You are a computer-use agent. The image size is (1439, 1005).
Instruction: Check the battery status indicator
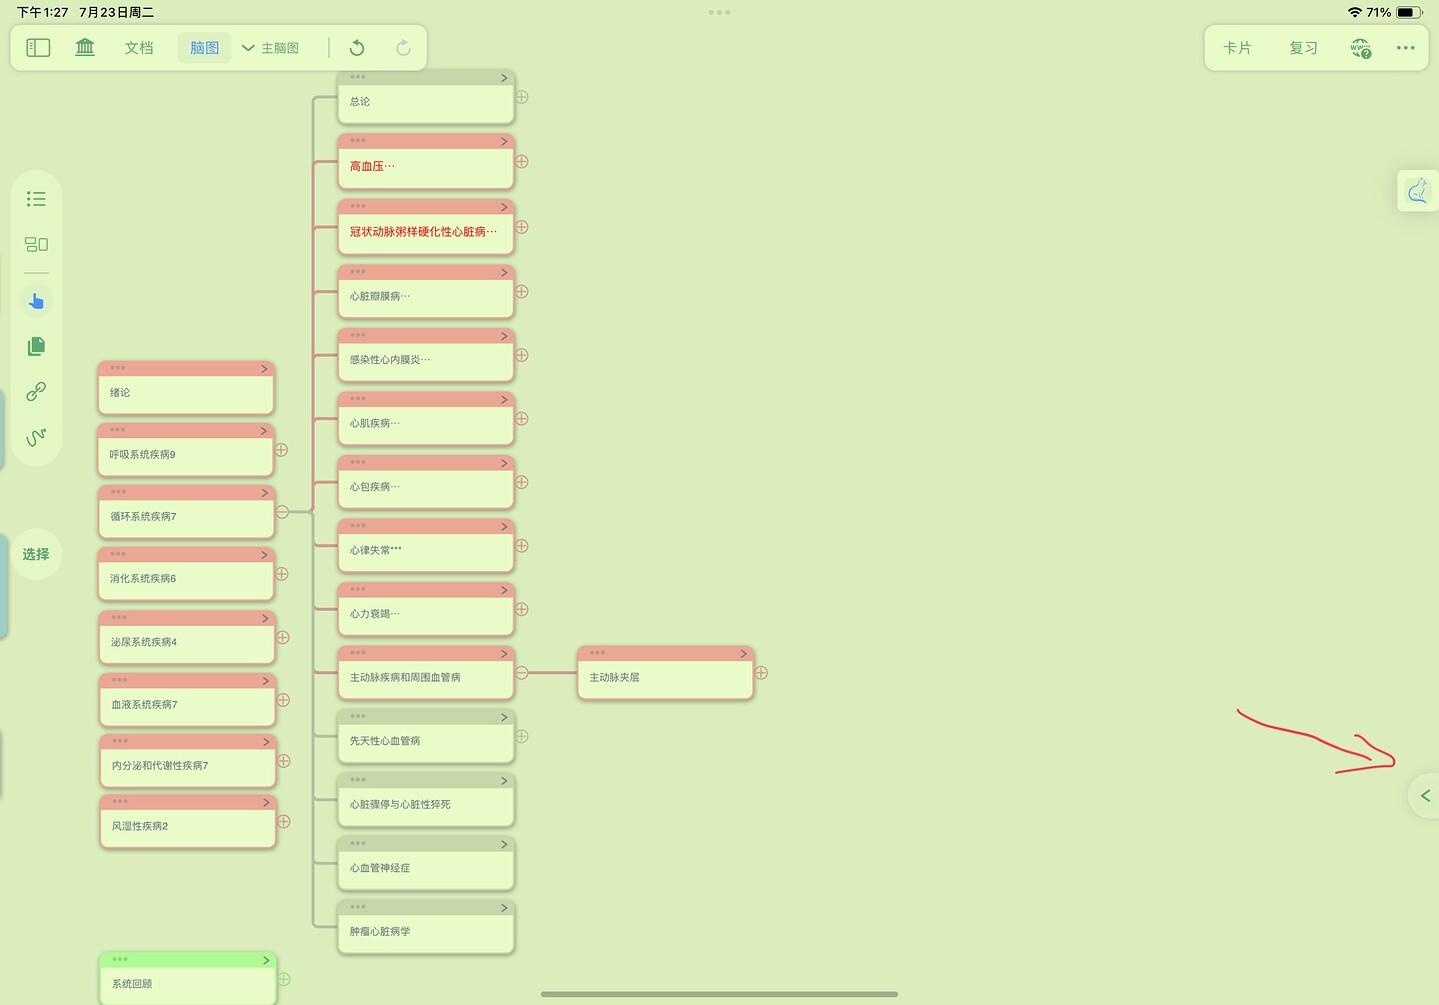point(1410,12)
